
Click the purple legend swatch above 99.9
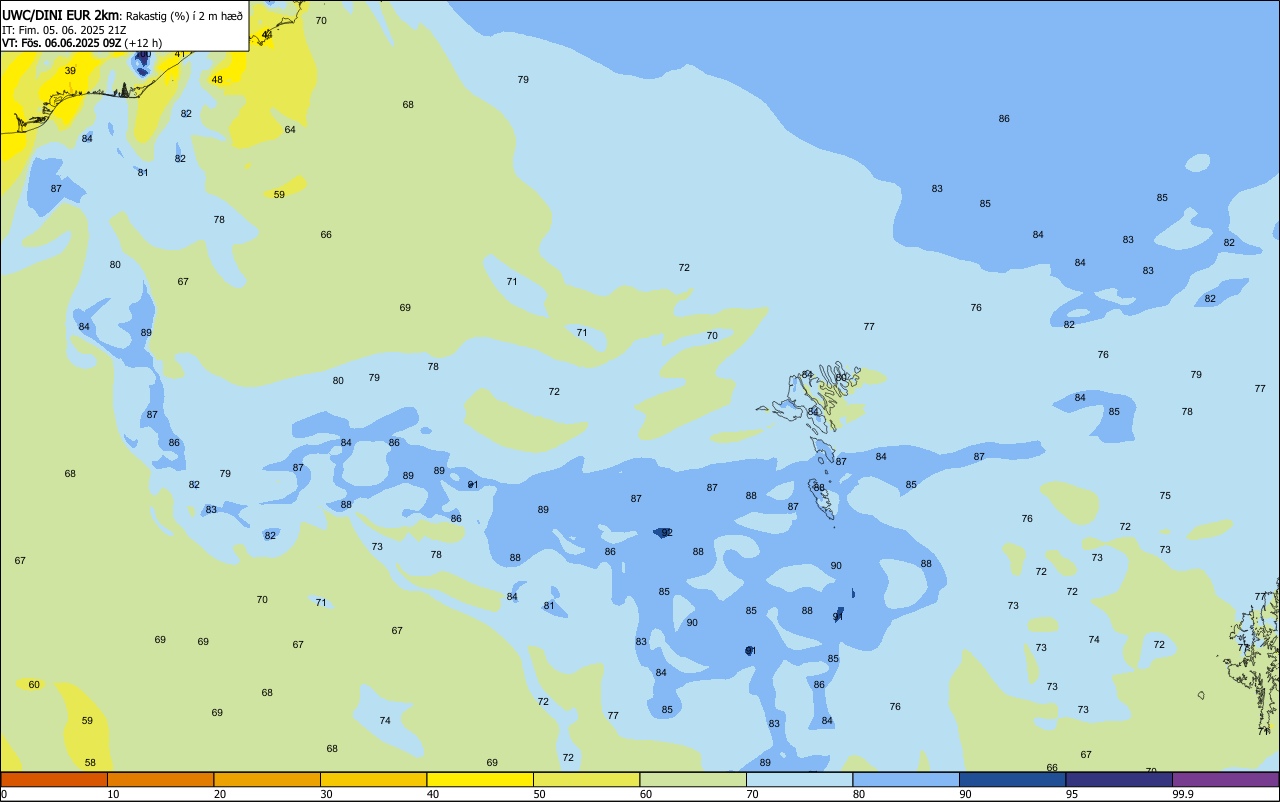(x=1226, y=779)
